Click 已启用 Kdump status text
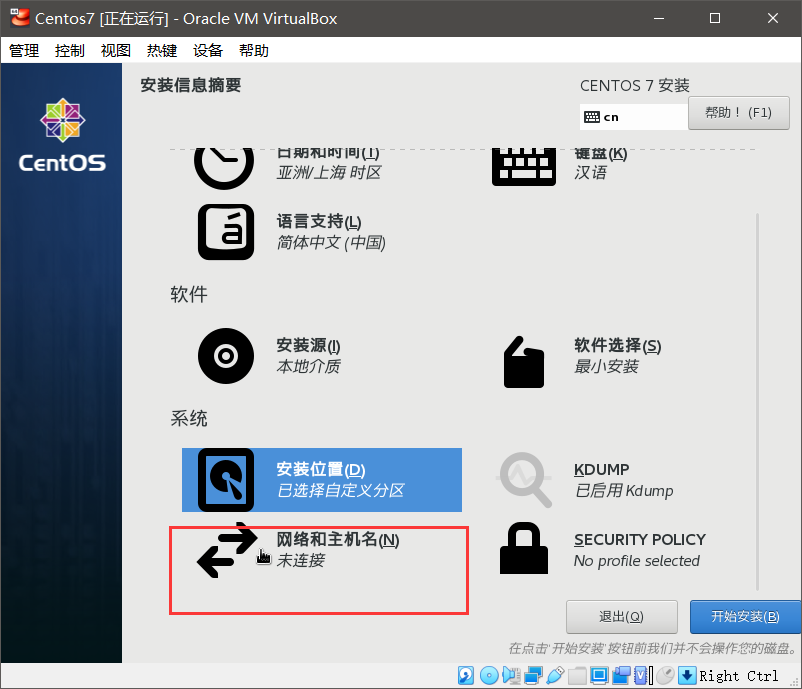The image size is (802, 689). pyautogui.click(x=623, y=490)
